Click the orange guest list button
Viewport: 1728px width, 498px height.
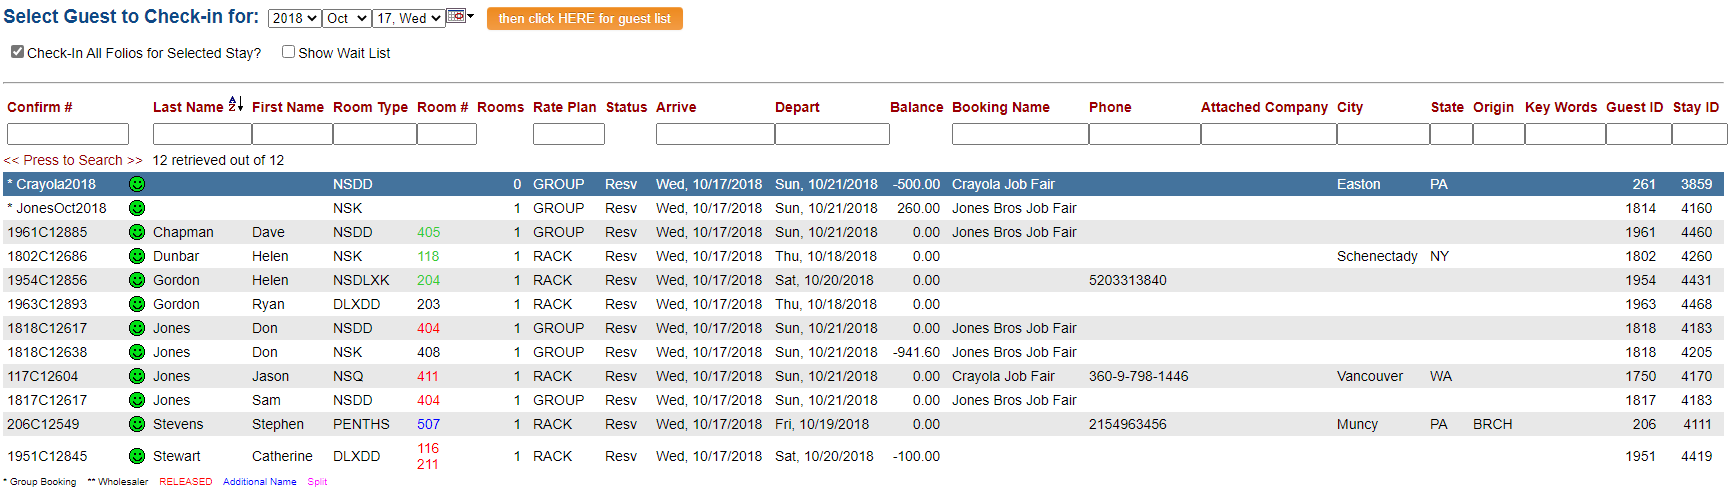pos(584,19)
